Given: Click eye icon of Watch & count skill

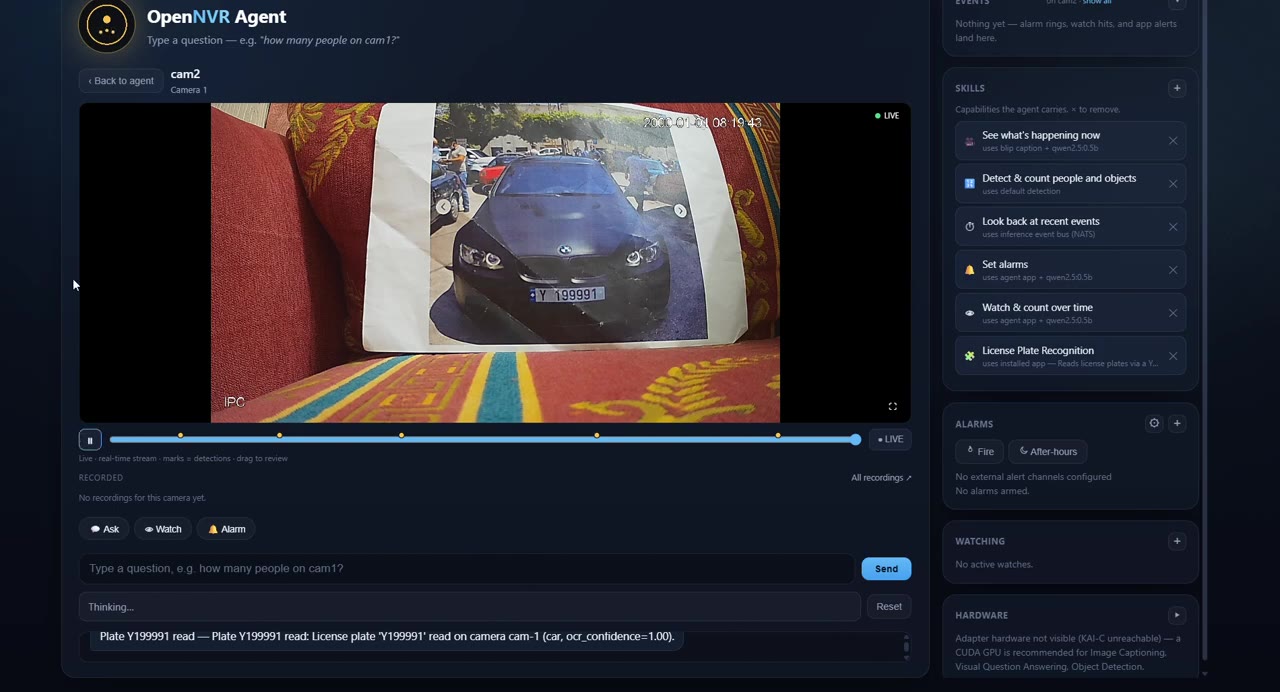Looking at the screenshot, I should coord(969,313).
